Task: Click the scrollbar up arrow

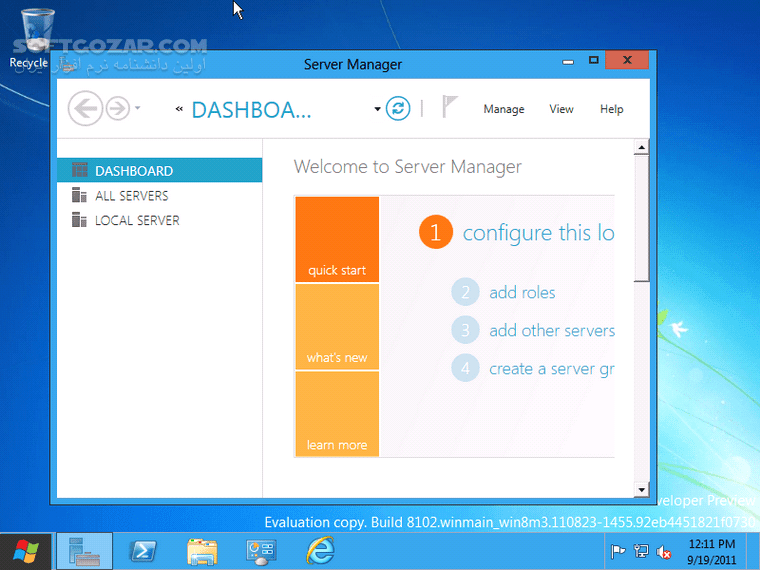Action: pyautogui.click(x=641, y=147)
